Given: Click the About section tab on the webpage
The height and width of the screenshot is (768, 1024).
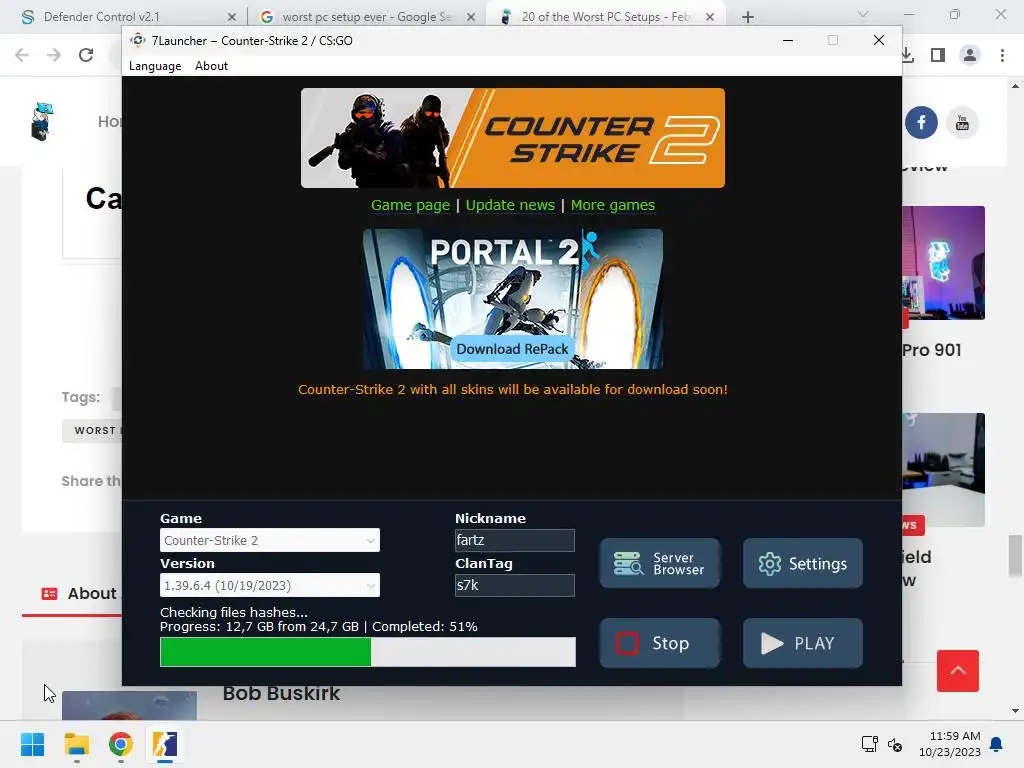Looking at the screenshot, I should (80, 594).
